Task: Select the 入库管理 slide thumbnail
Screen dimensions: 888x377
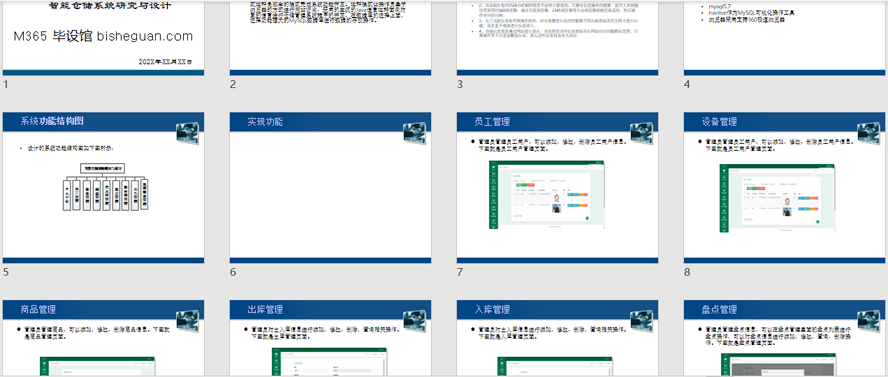Action: (558, 339)
